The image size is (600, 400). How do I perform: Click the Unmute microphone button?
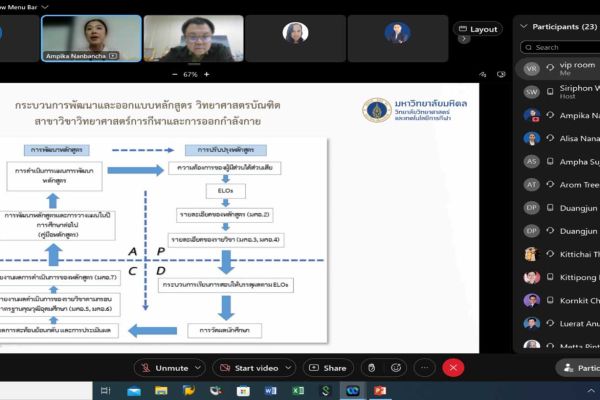(x=164, y=368)
